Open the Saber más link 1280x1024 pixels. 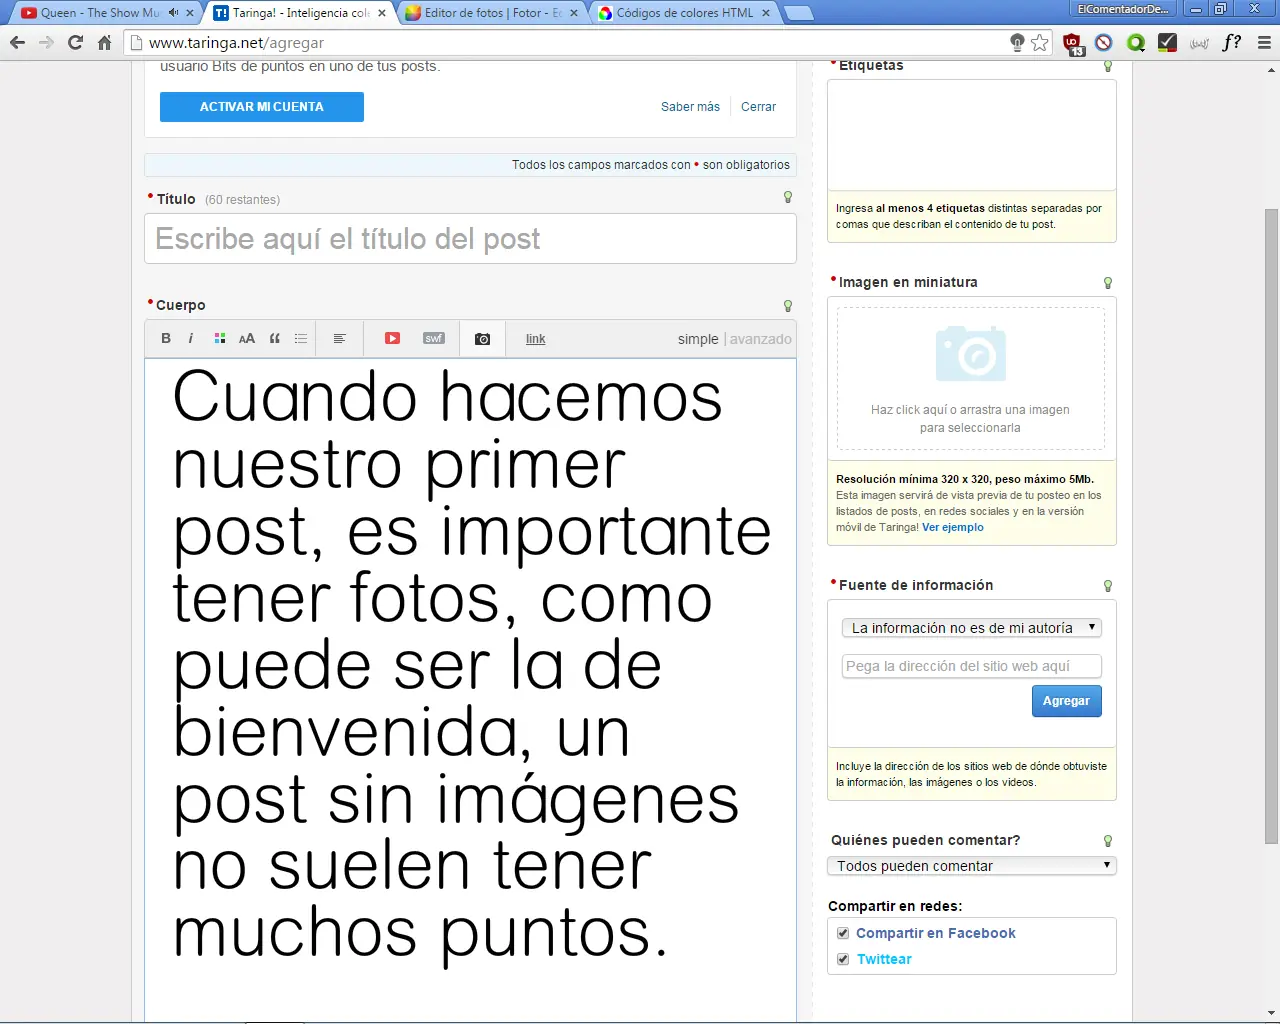pyautogui.click(x=690, y=107)
